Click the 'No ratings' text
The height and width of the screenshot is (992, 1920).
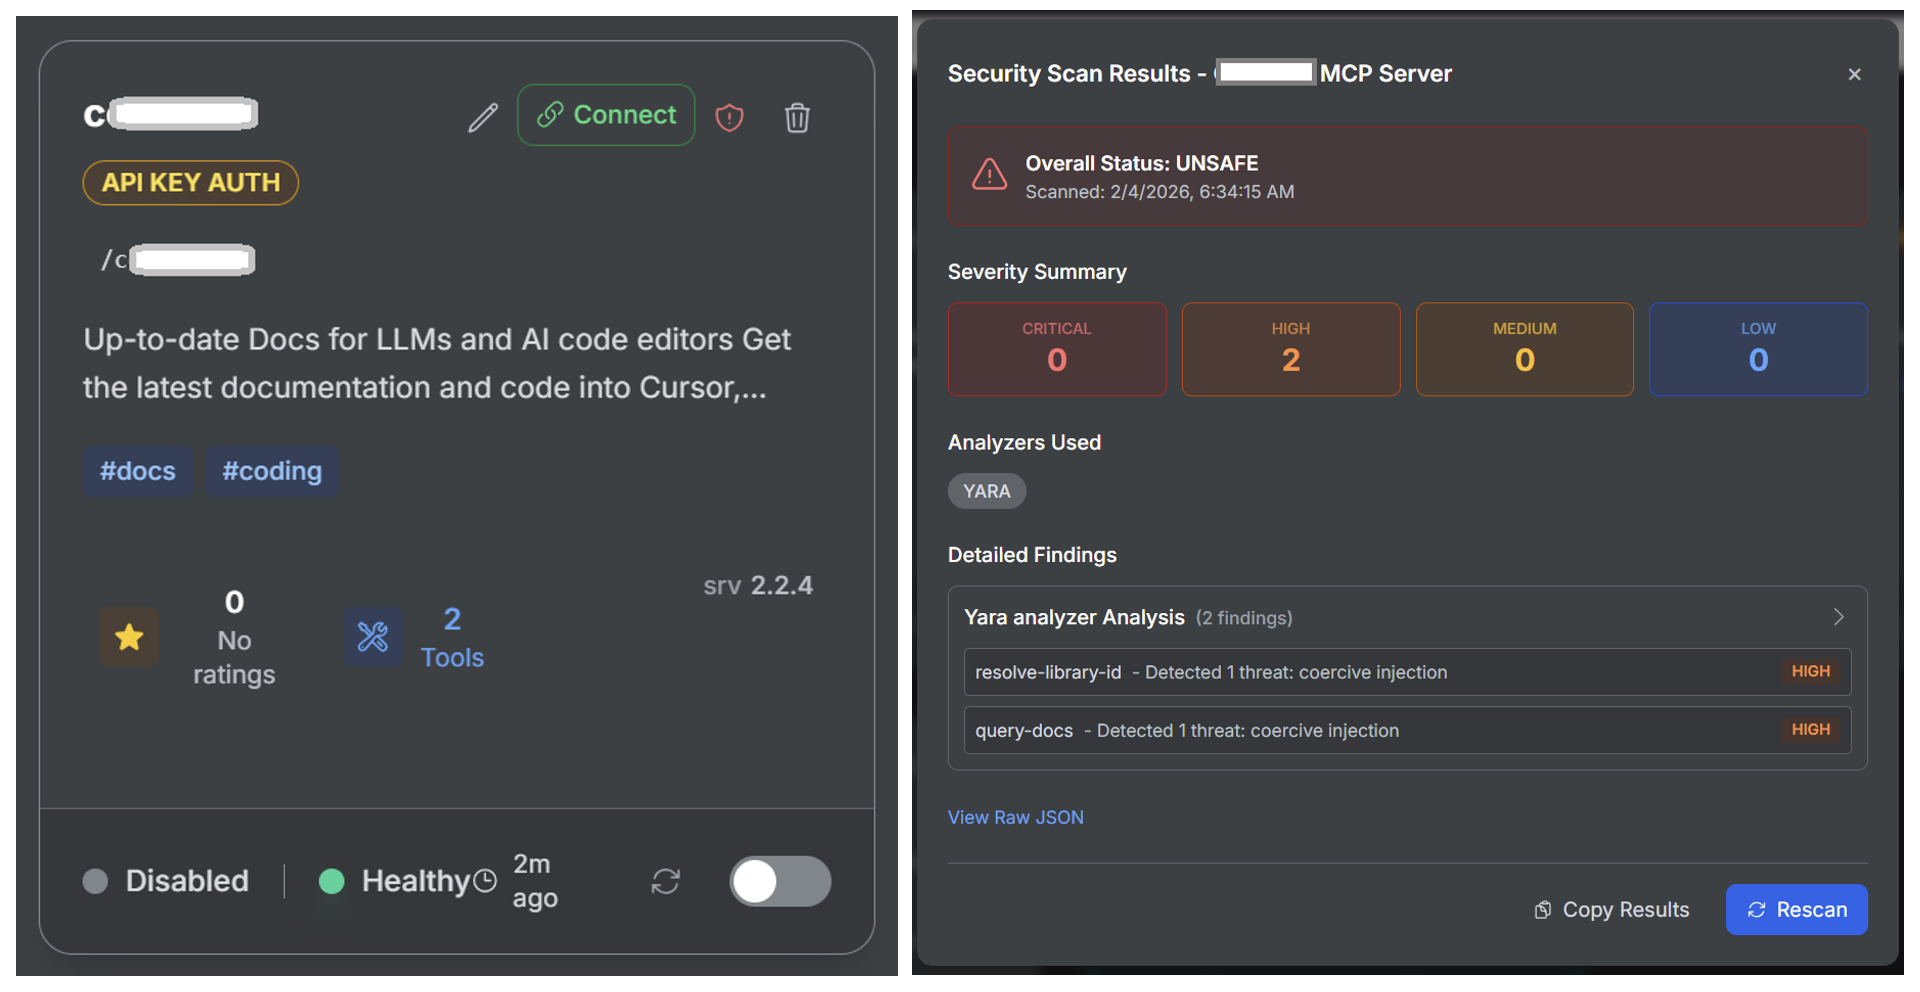[x=234, y=657]
